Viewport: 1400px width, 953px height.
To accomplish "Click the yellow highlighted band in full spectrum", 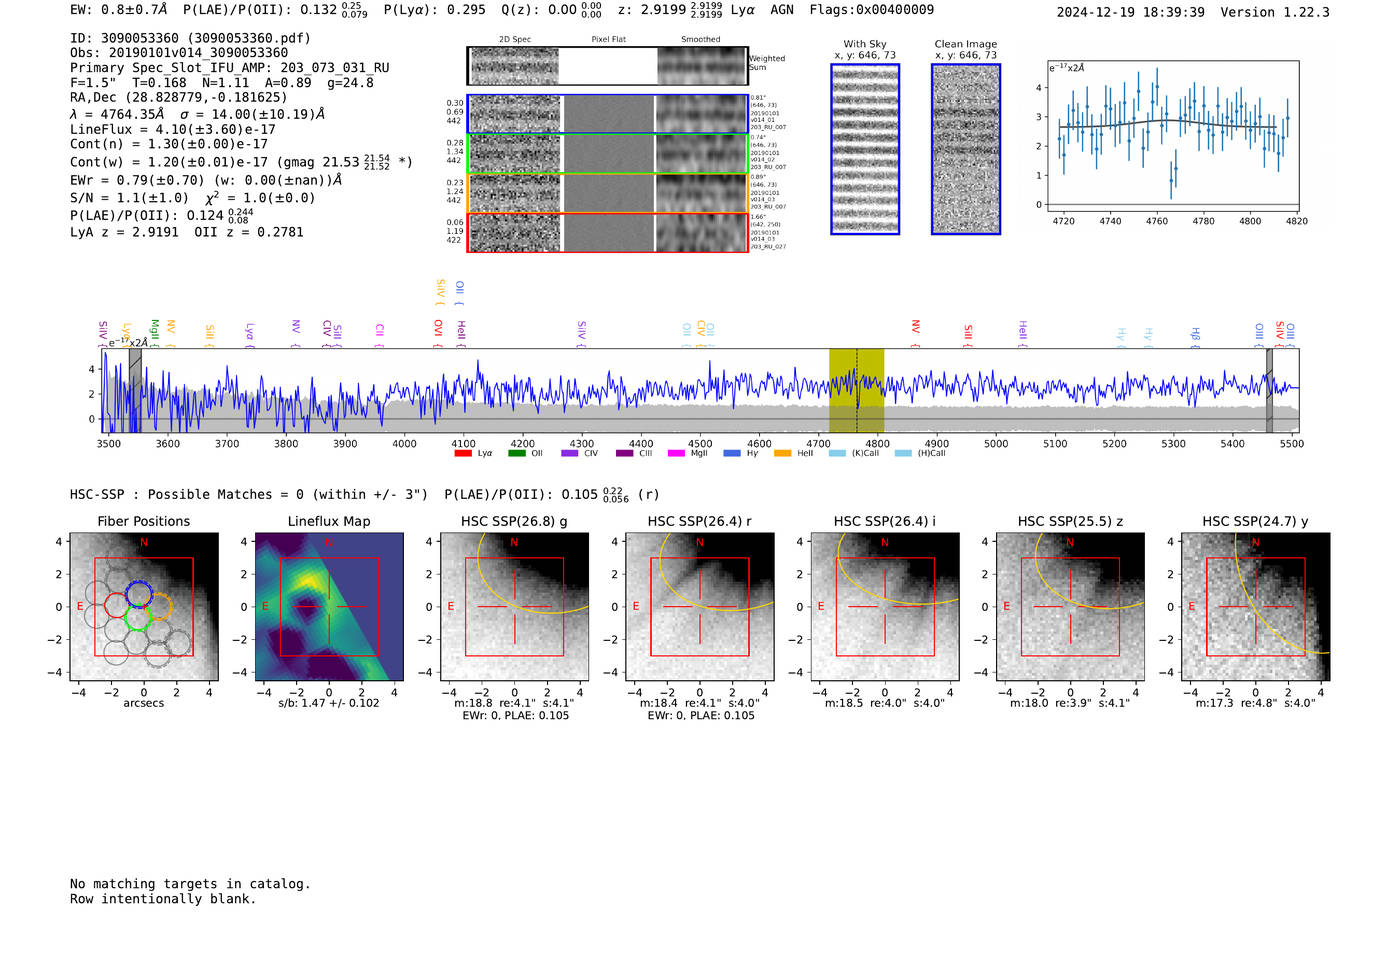I will pos(856,391).
